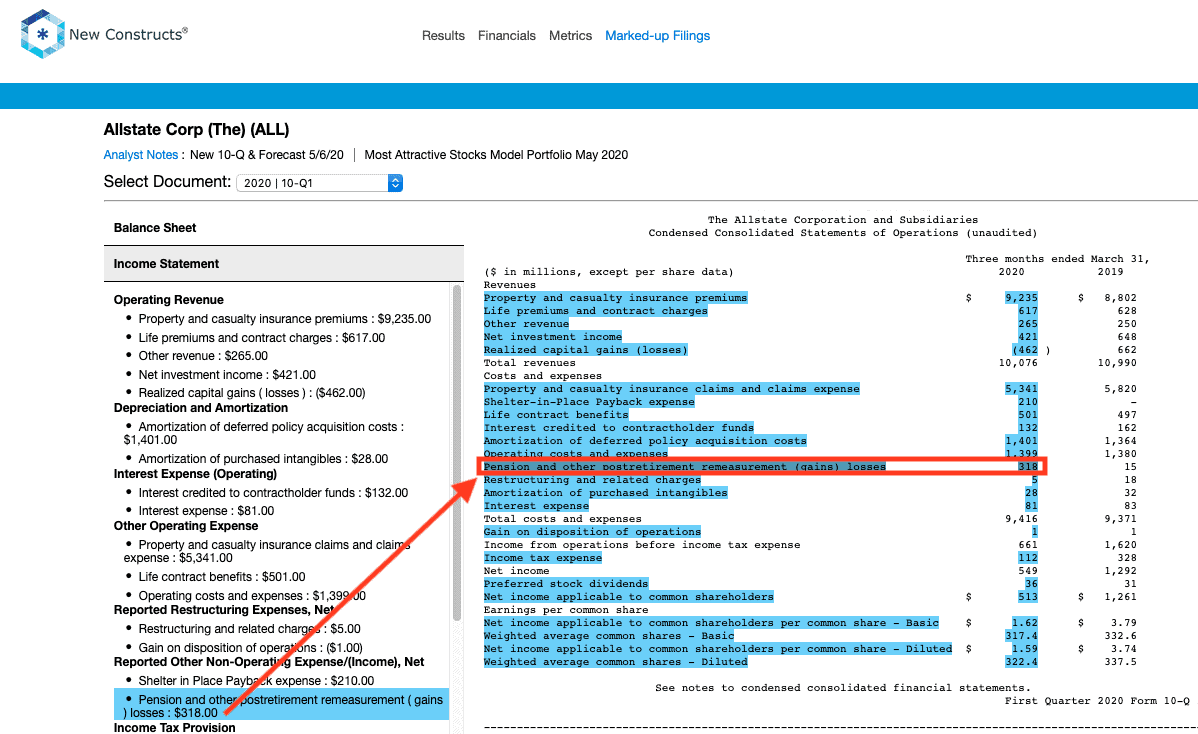The height and width of the screenshot is (734, 1198).
Task: Select highlighted Pension and other postretirement remeasurement item
Action: click(281, 706)
